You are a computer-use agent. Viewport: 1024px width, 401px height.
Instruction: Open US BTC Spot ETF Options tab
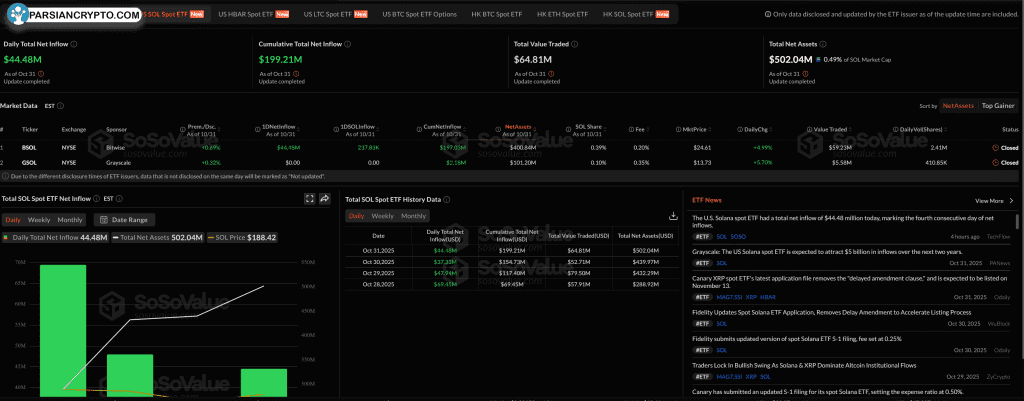point(420,14)
